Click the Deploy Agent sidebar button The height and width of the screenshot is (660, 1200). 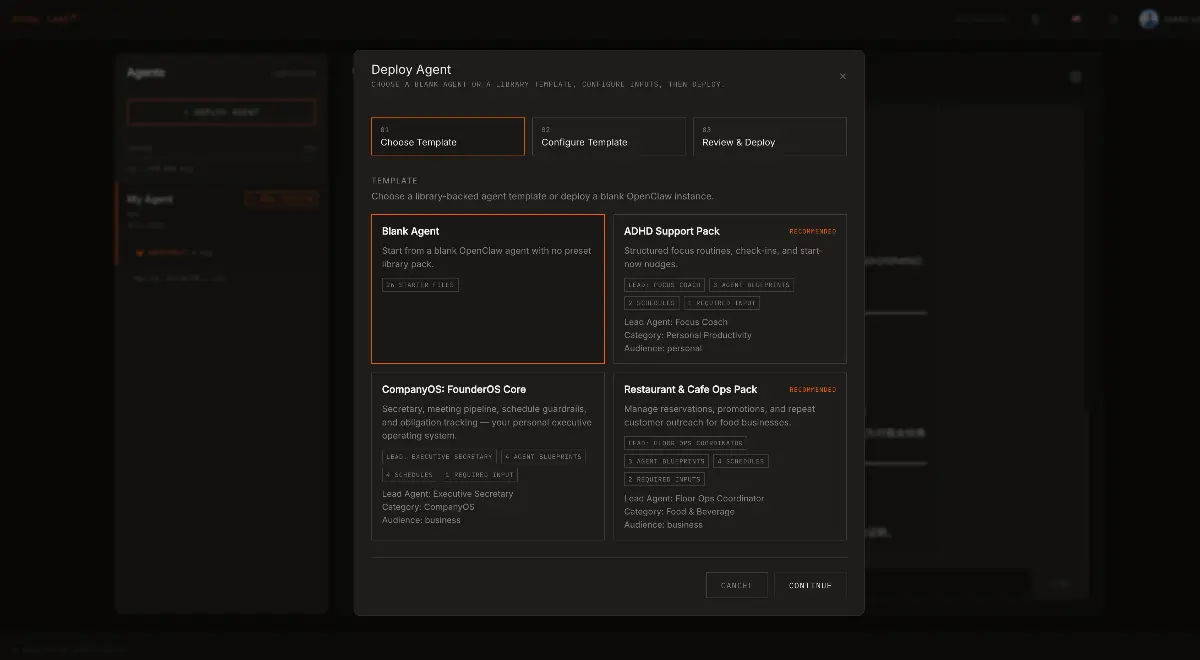click(x=221, y=112)
